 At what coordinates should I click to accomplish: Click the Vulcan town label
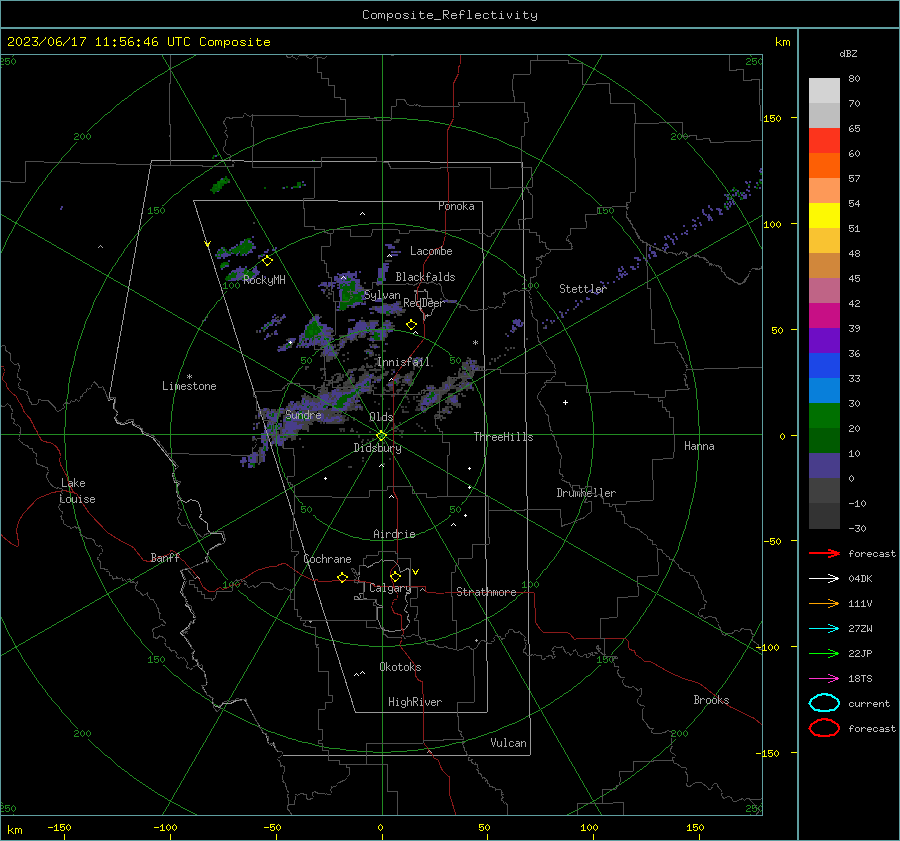[x=509, y=743]
